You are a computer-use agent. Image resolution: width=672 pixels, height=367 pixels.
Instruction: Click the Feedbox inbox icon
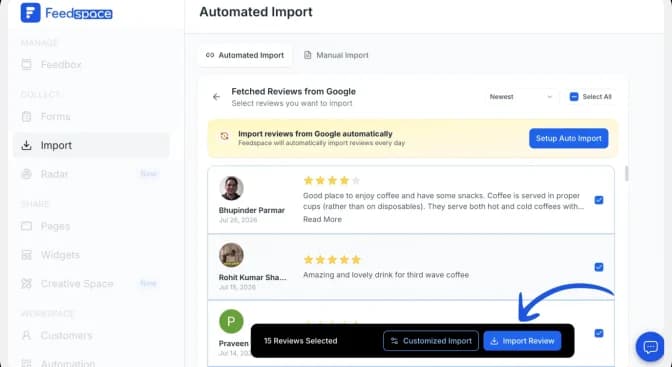pos(27,65)
